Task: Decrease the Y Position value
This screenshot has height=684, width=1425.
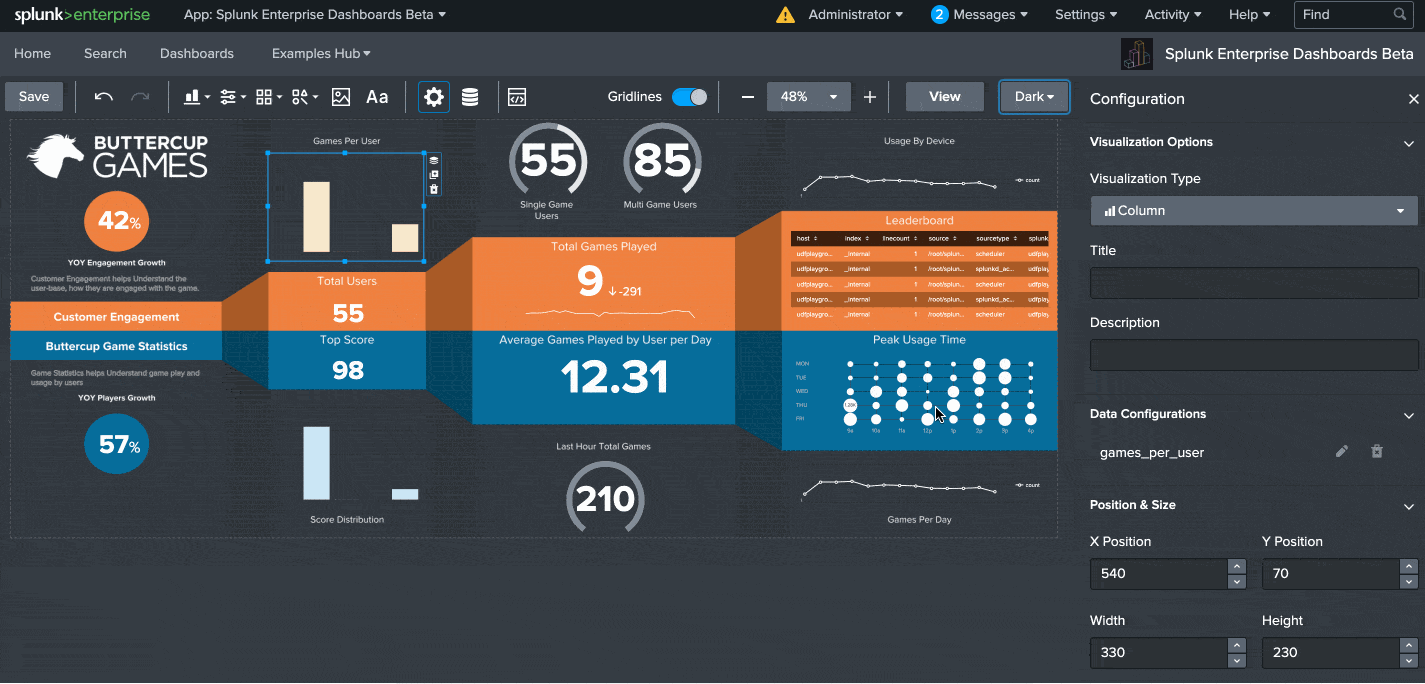Action: (x=1409, y=582)
